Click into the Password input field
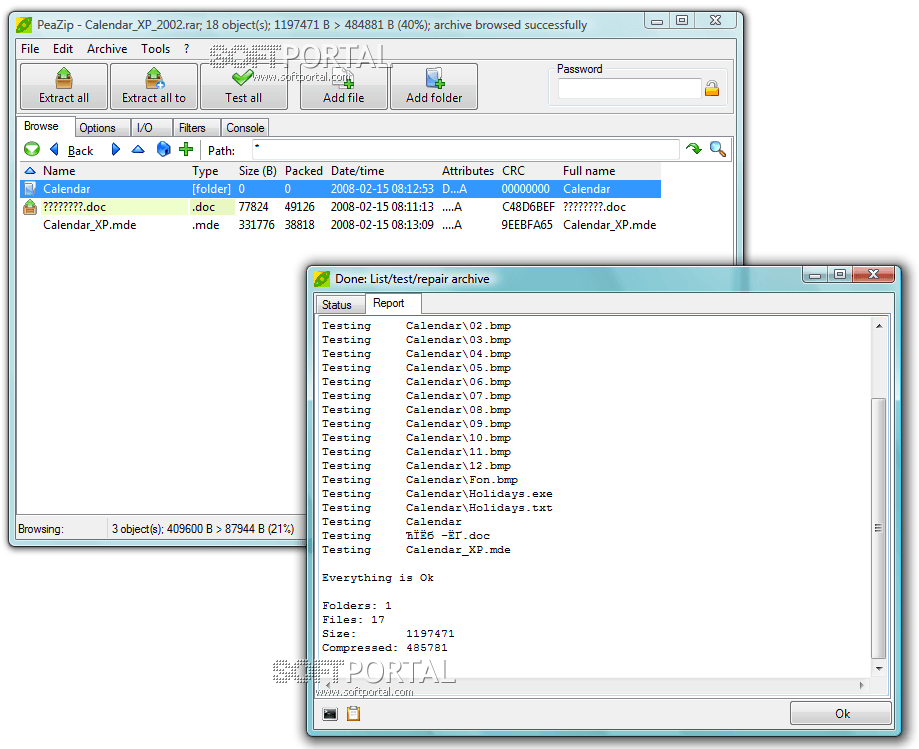The width and height of the screenshot is (919, 749). pos(629,88)
